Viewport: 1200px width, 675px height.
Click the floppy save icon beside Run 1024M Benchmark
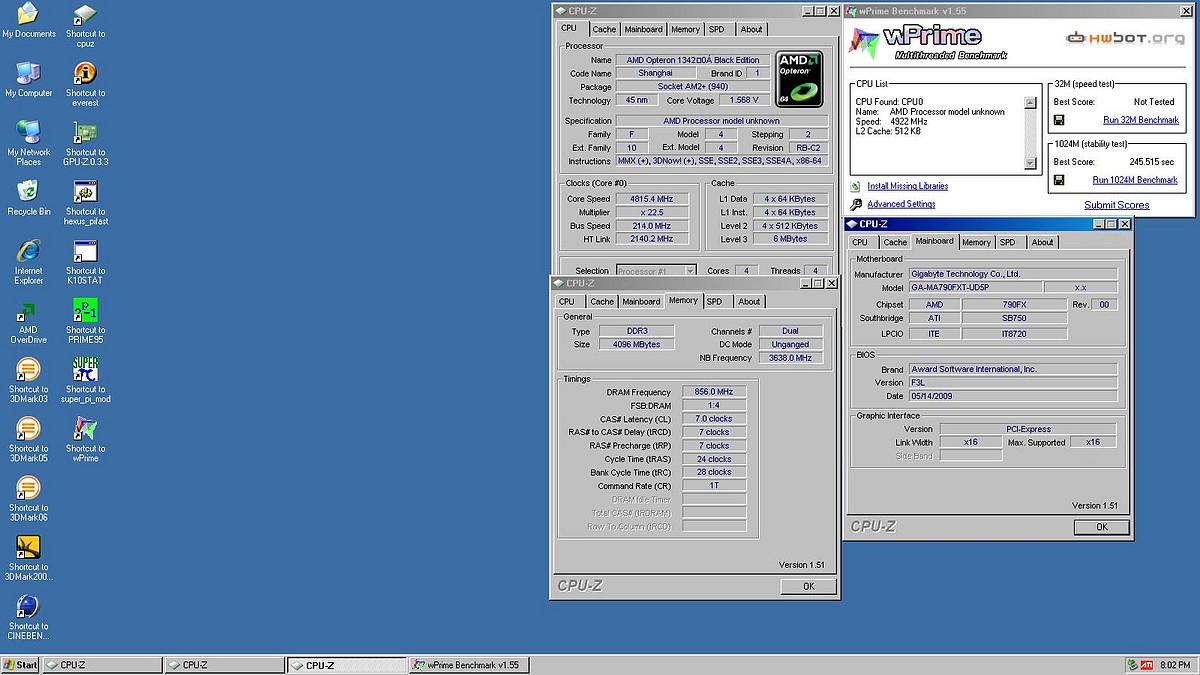tap(1059, 180)
